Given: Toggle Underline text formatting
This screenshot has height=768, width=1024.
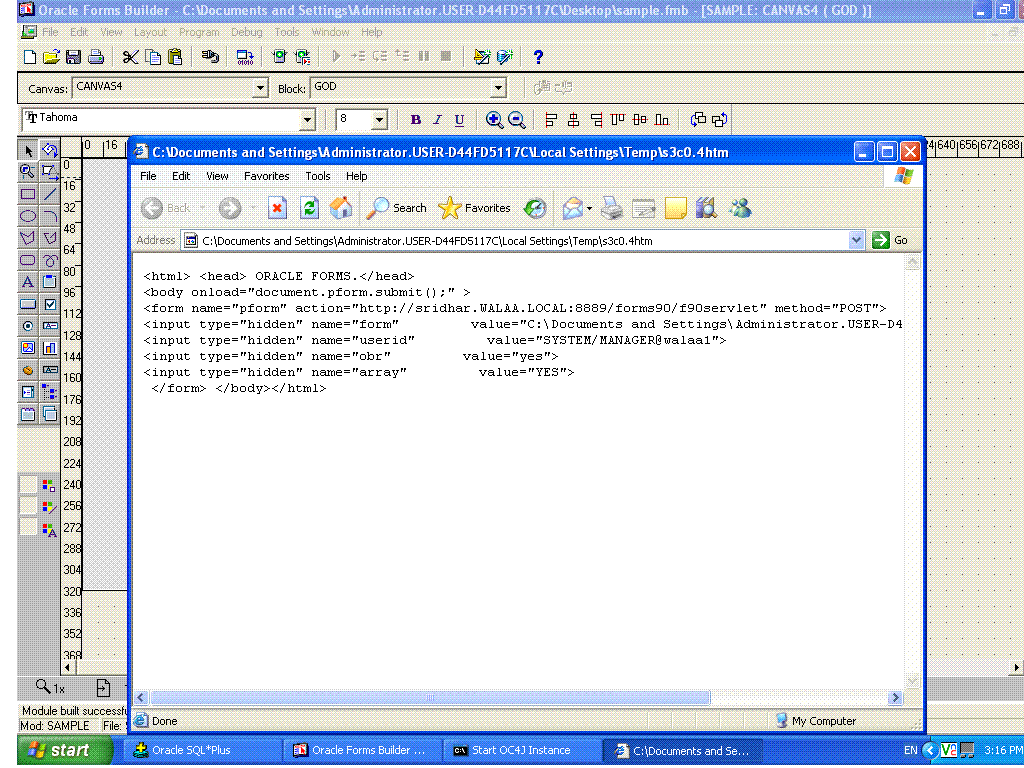Looking at the screenshot, I should pyautogui.click(x=459, y=120).
